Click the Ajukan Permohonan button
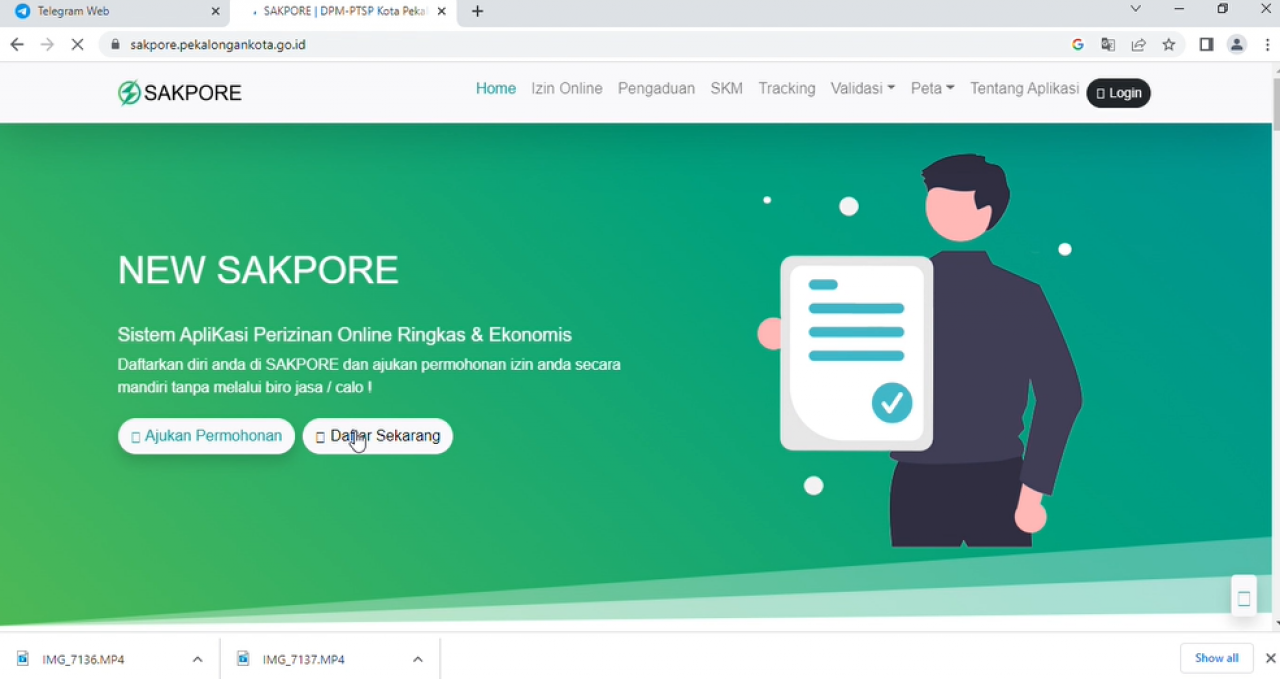This screenshot has width=1280, height=679. (206, 436)
